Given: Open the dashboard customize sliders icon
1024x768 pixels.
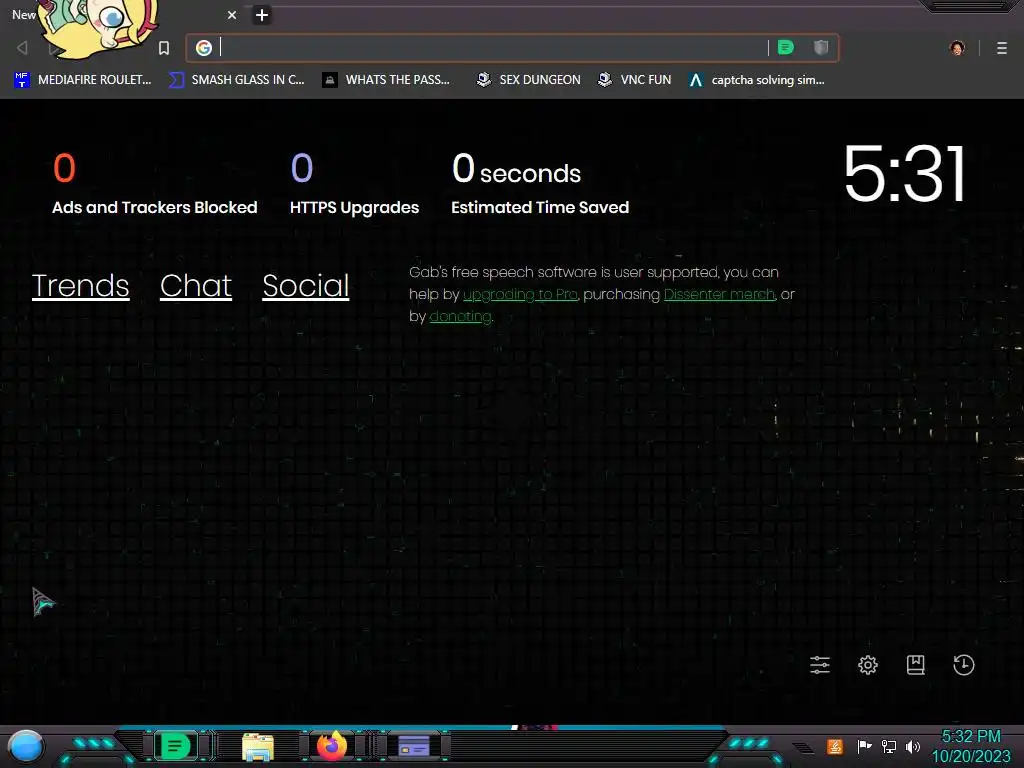Looking at the screenshot, I should click(820, 665).
